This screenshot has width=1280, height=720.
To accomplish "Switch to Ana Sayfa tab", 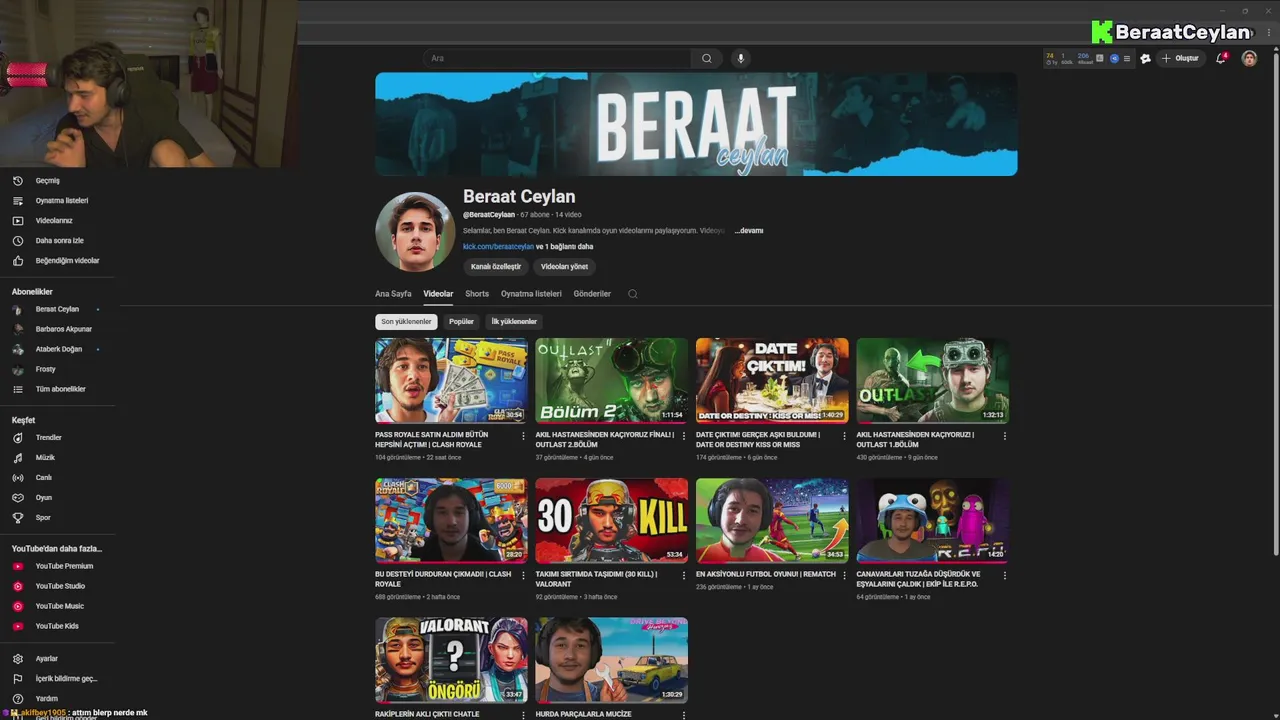I will pyautogui.click(x=393, y=294).
